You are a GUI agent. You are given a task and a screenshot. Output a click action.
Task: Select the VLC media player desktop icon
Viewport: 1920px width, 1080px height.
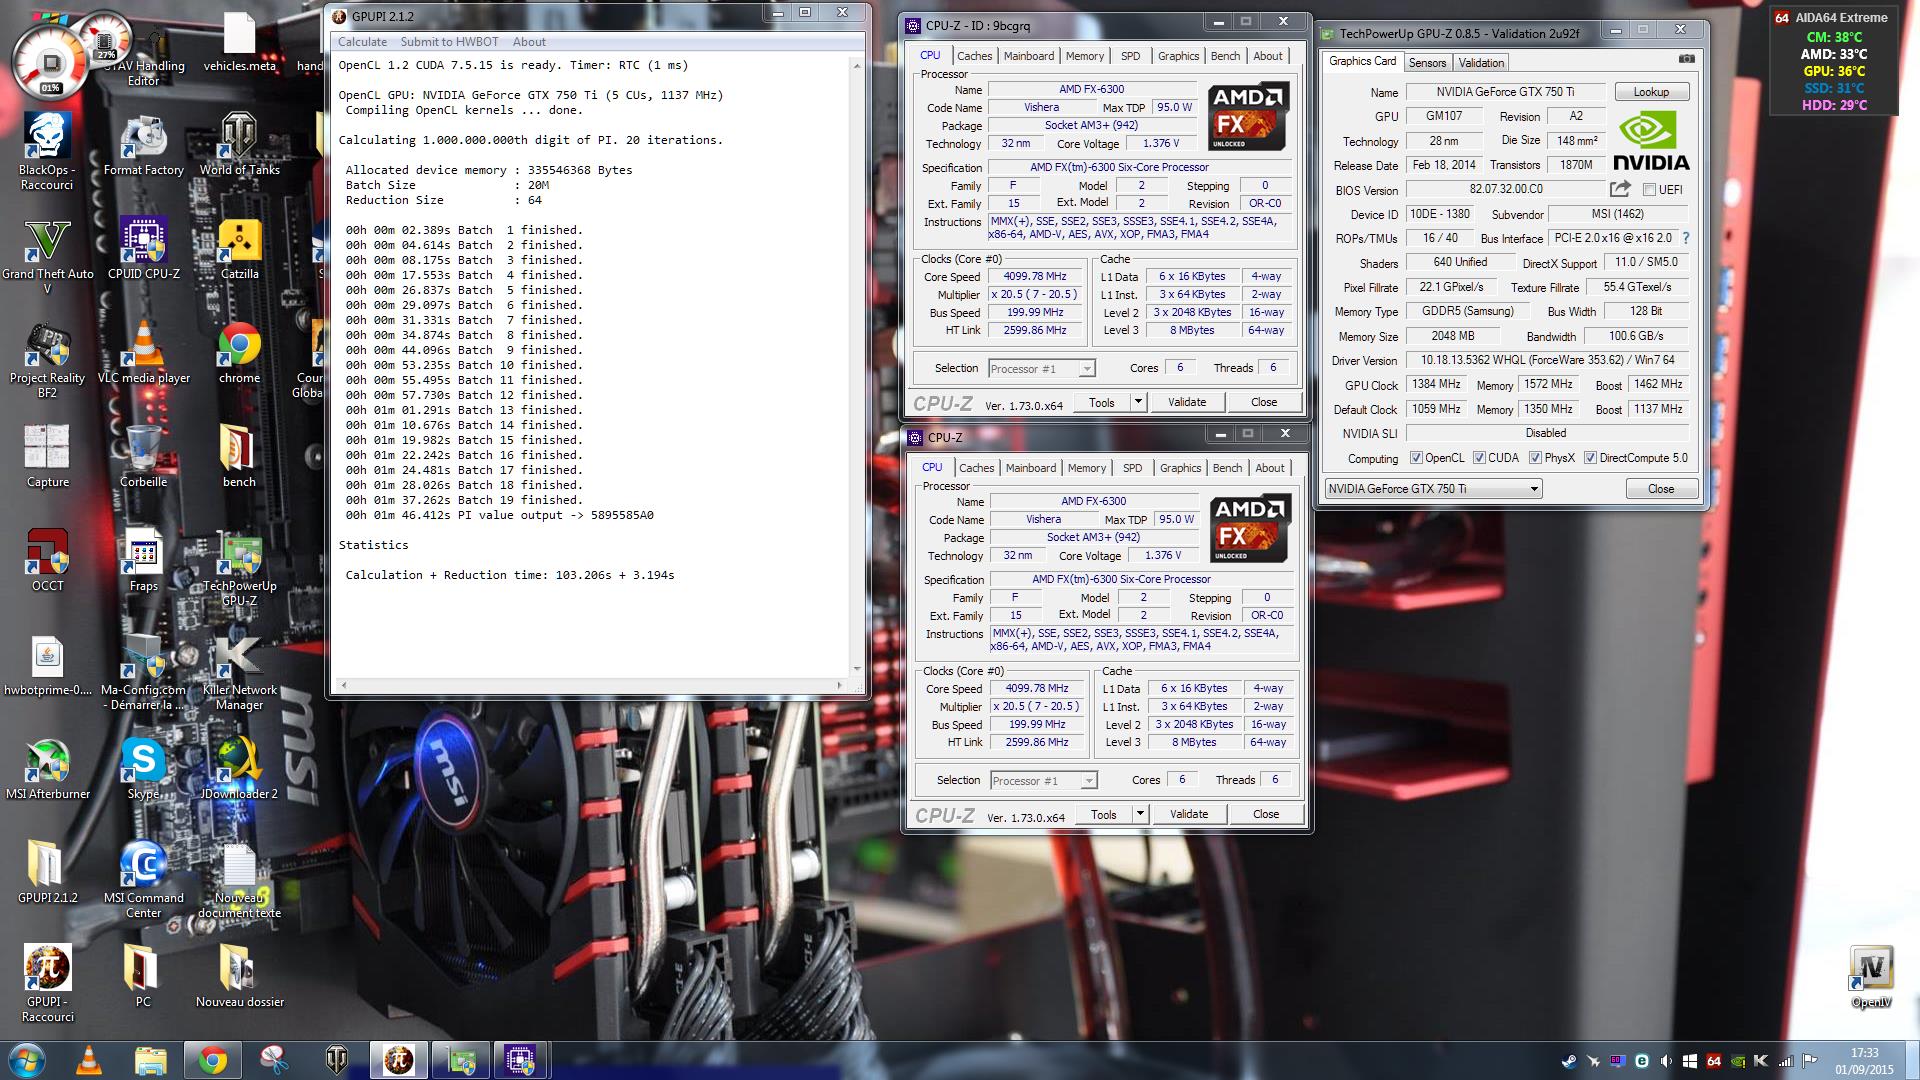pyautogui.click(x=143, y=353)
